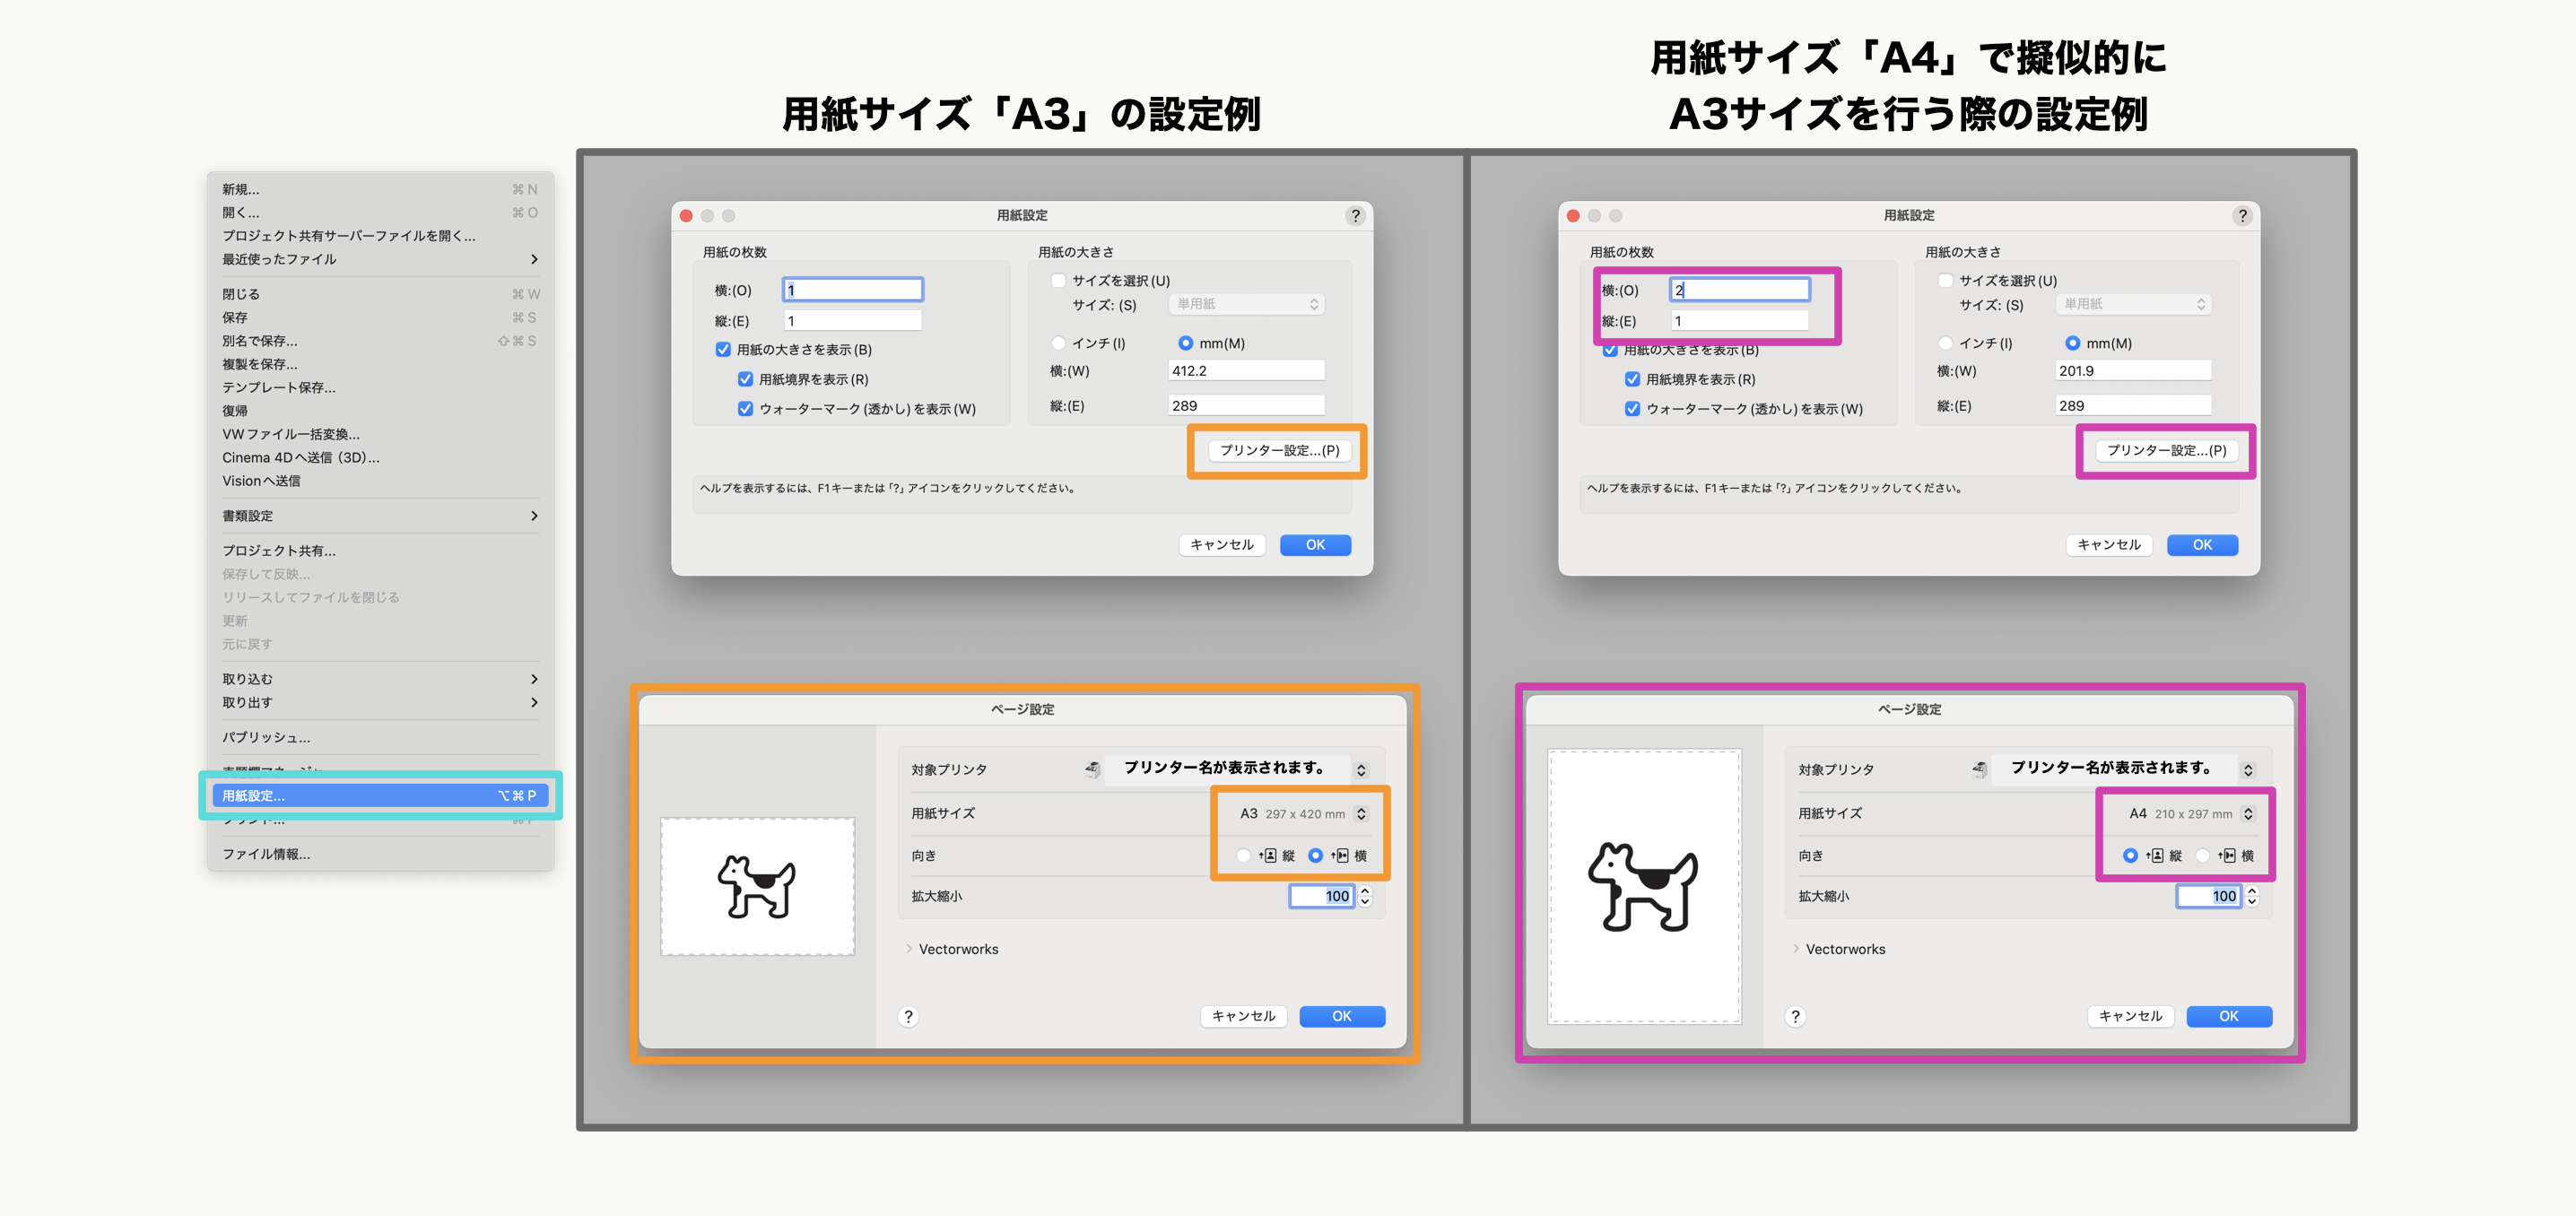Click printer icon in A4 page setup
2576x1216 pixels.
click(x=1980, y=769)
